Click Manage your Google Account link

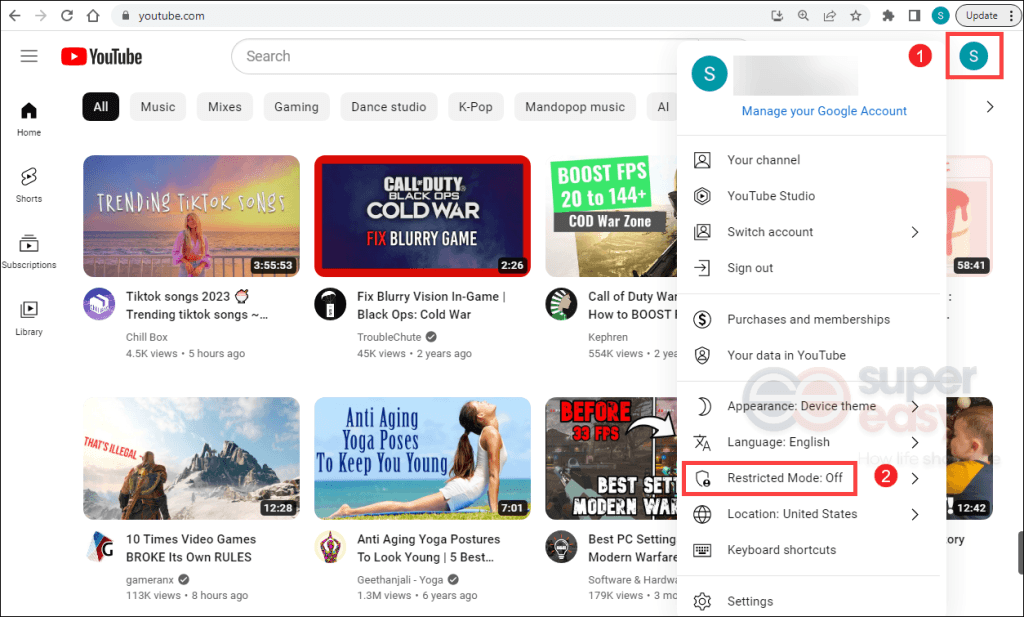[824, 111]
